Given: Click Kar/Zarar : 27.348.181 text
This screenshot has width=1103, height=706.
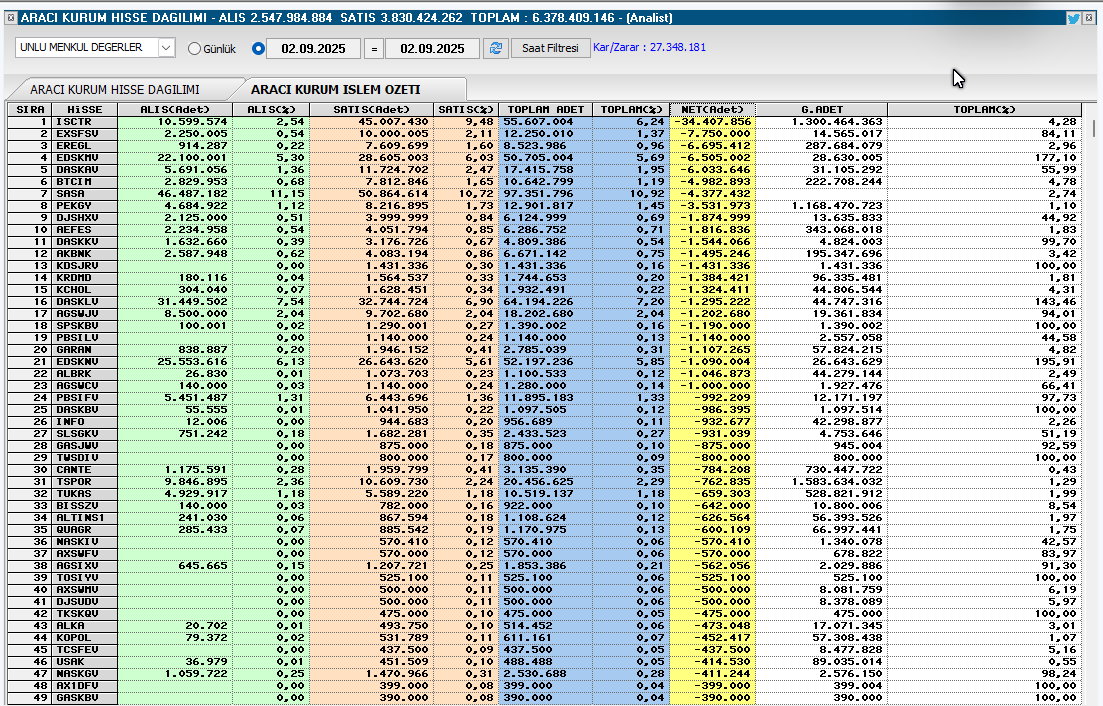Looking at the screenshot, I should point(649,47).
